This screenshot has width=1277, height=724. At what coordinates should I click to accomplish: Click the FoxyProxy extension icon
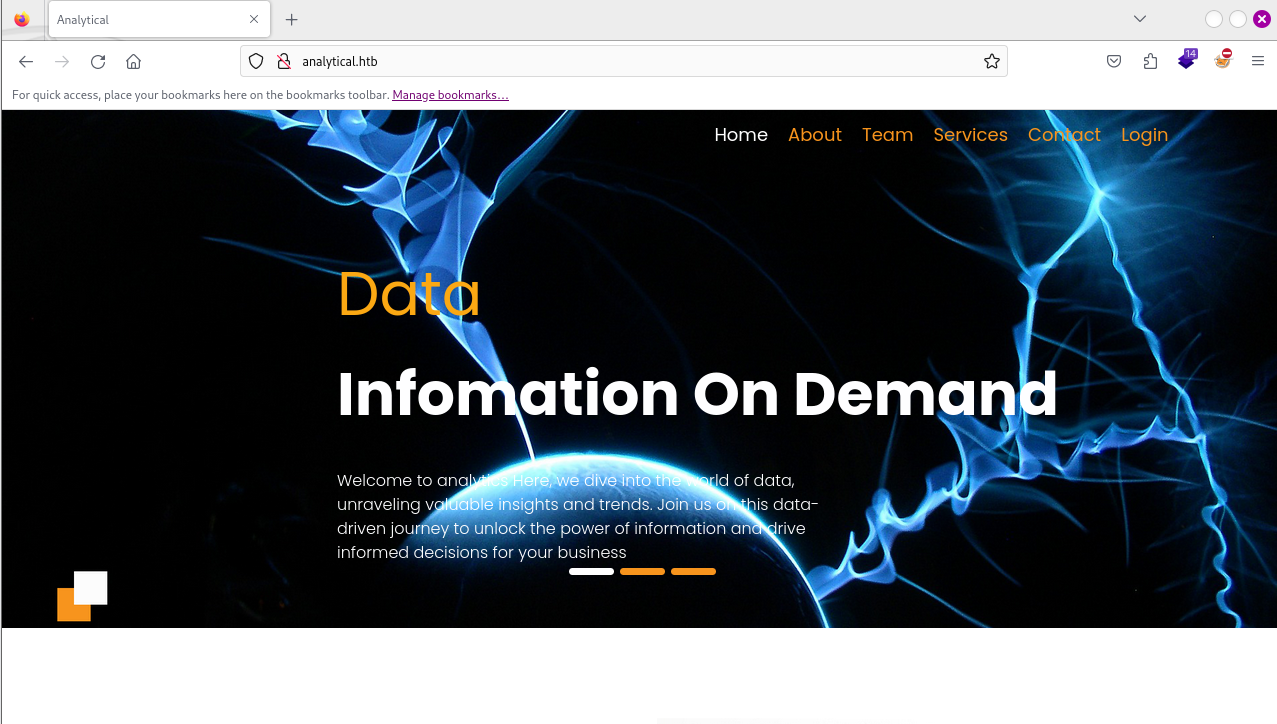click(x=1223, y=60)
